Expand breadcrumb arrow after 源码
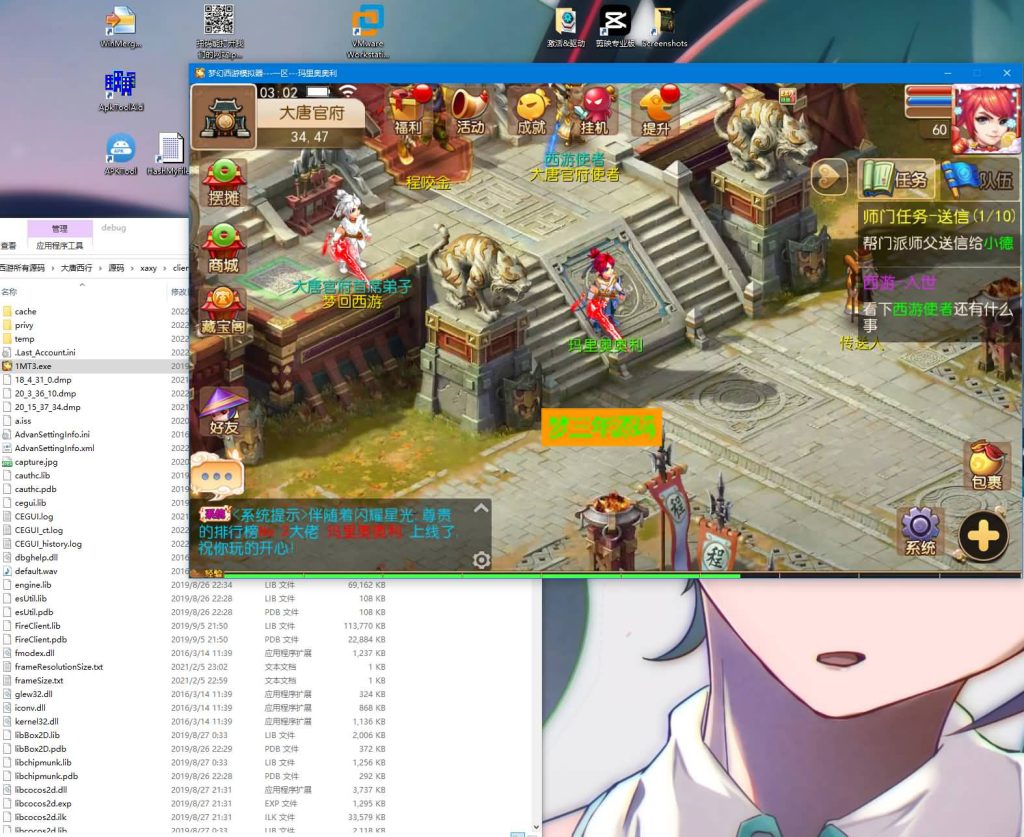The width and height of the screenshot is (1024, 837). [132, 268]
